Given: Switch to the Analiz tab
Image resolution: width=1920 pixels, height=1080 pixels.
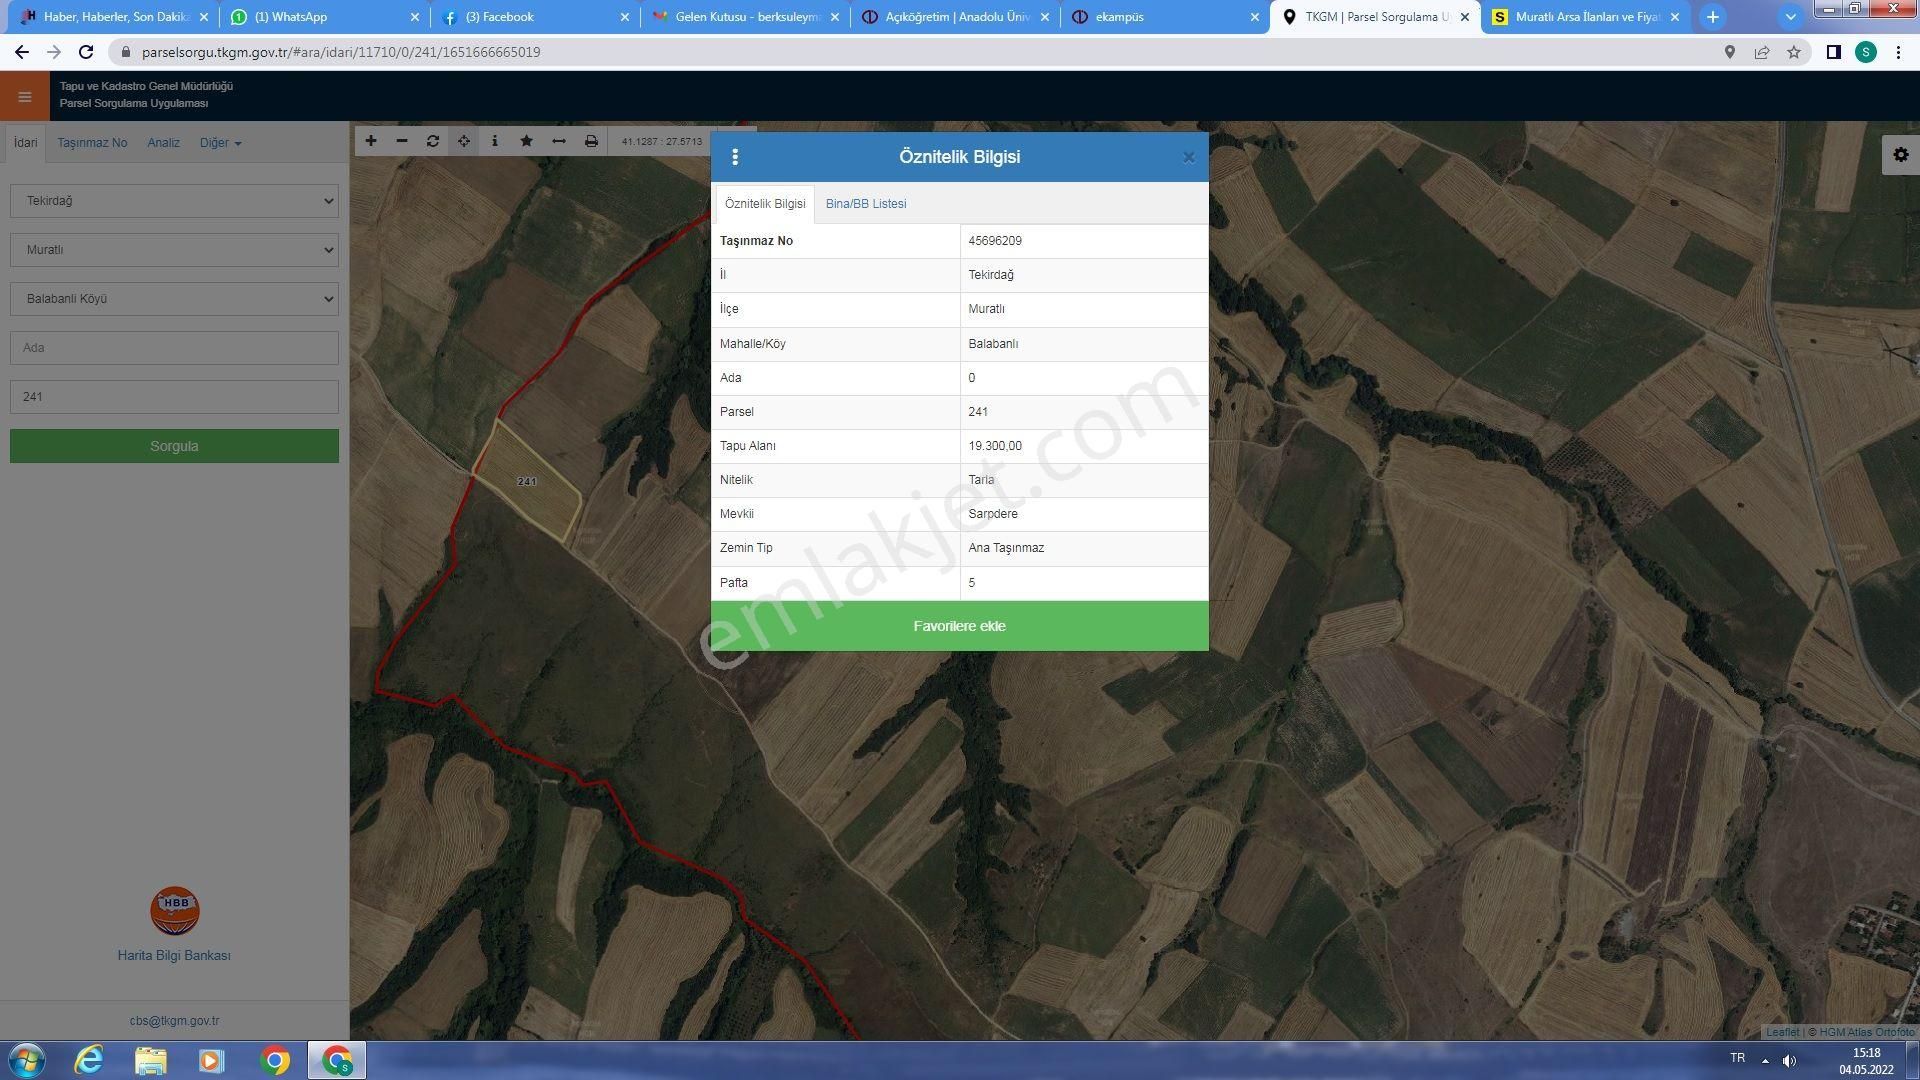Looking at the screenshot, I should click(164, 143).
